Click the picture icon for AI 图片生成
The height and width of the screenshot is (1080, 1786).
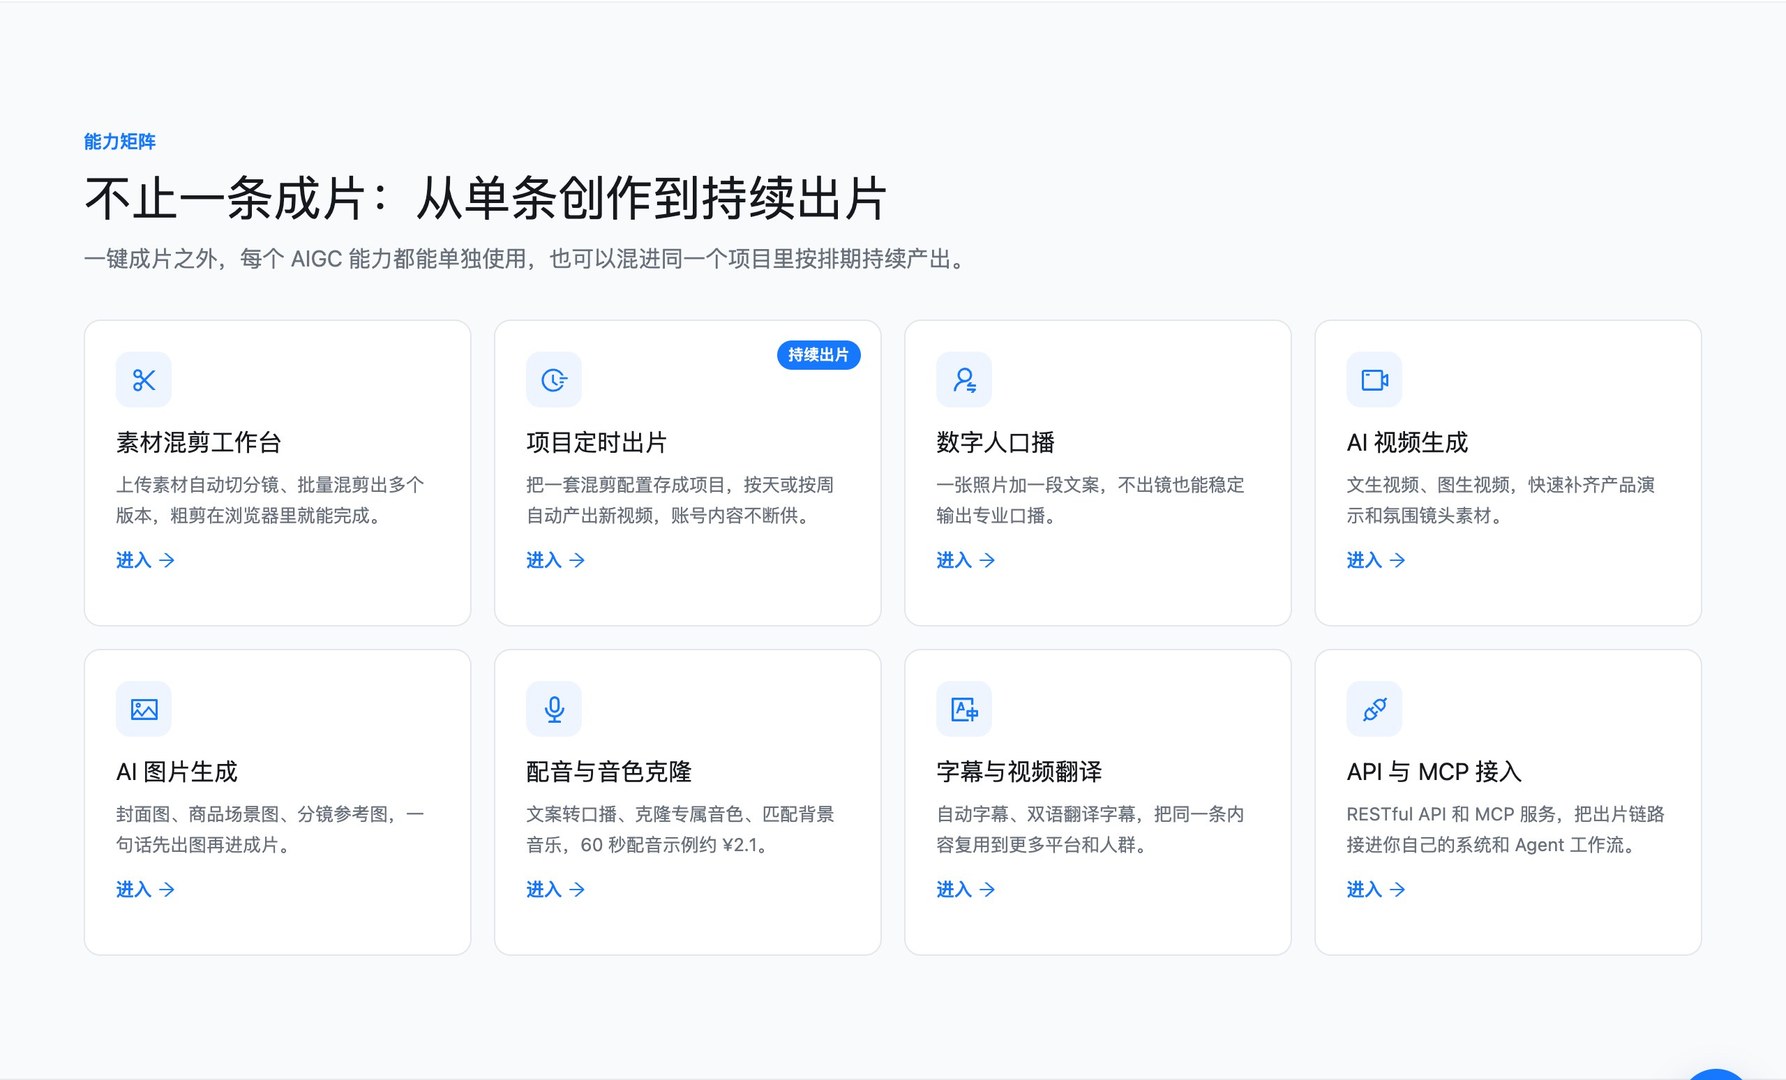click(144, 709)
